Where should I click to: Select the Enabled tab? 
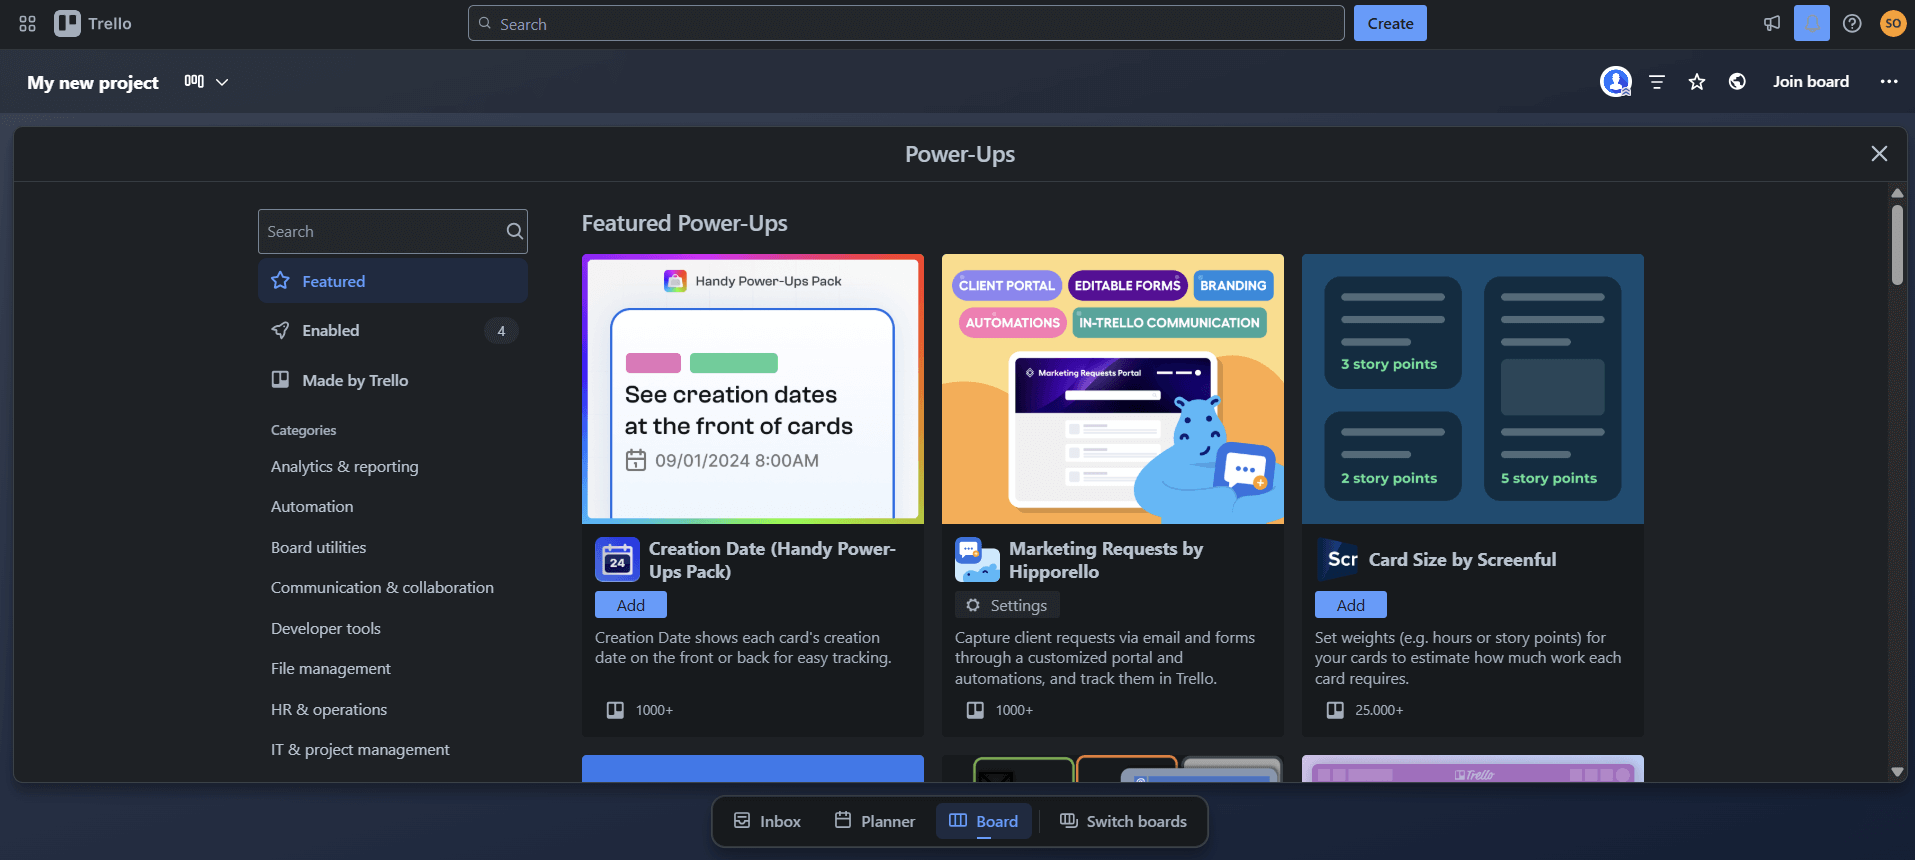coord(392,330)
